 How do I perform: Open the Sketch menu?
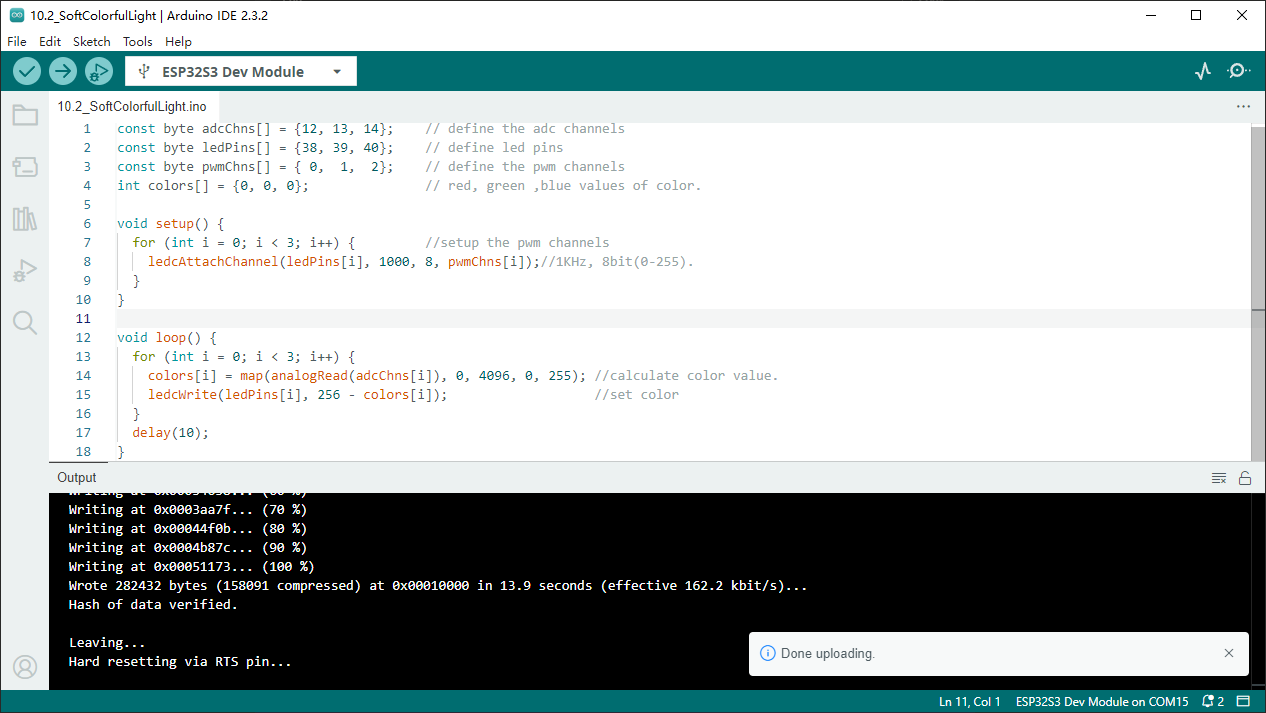(92, 41)
